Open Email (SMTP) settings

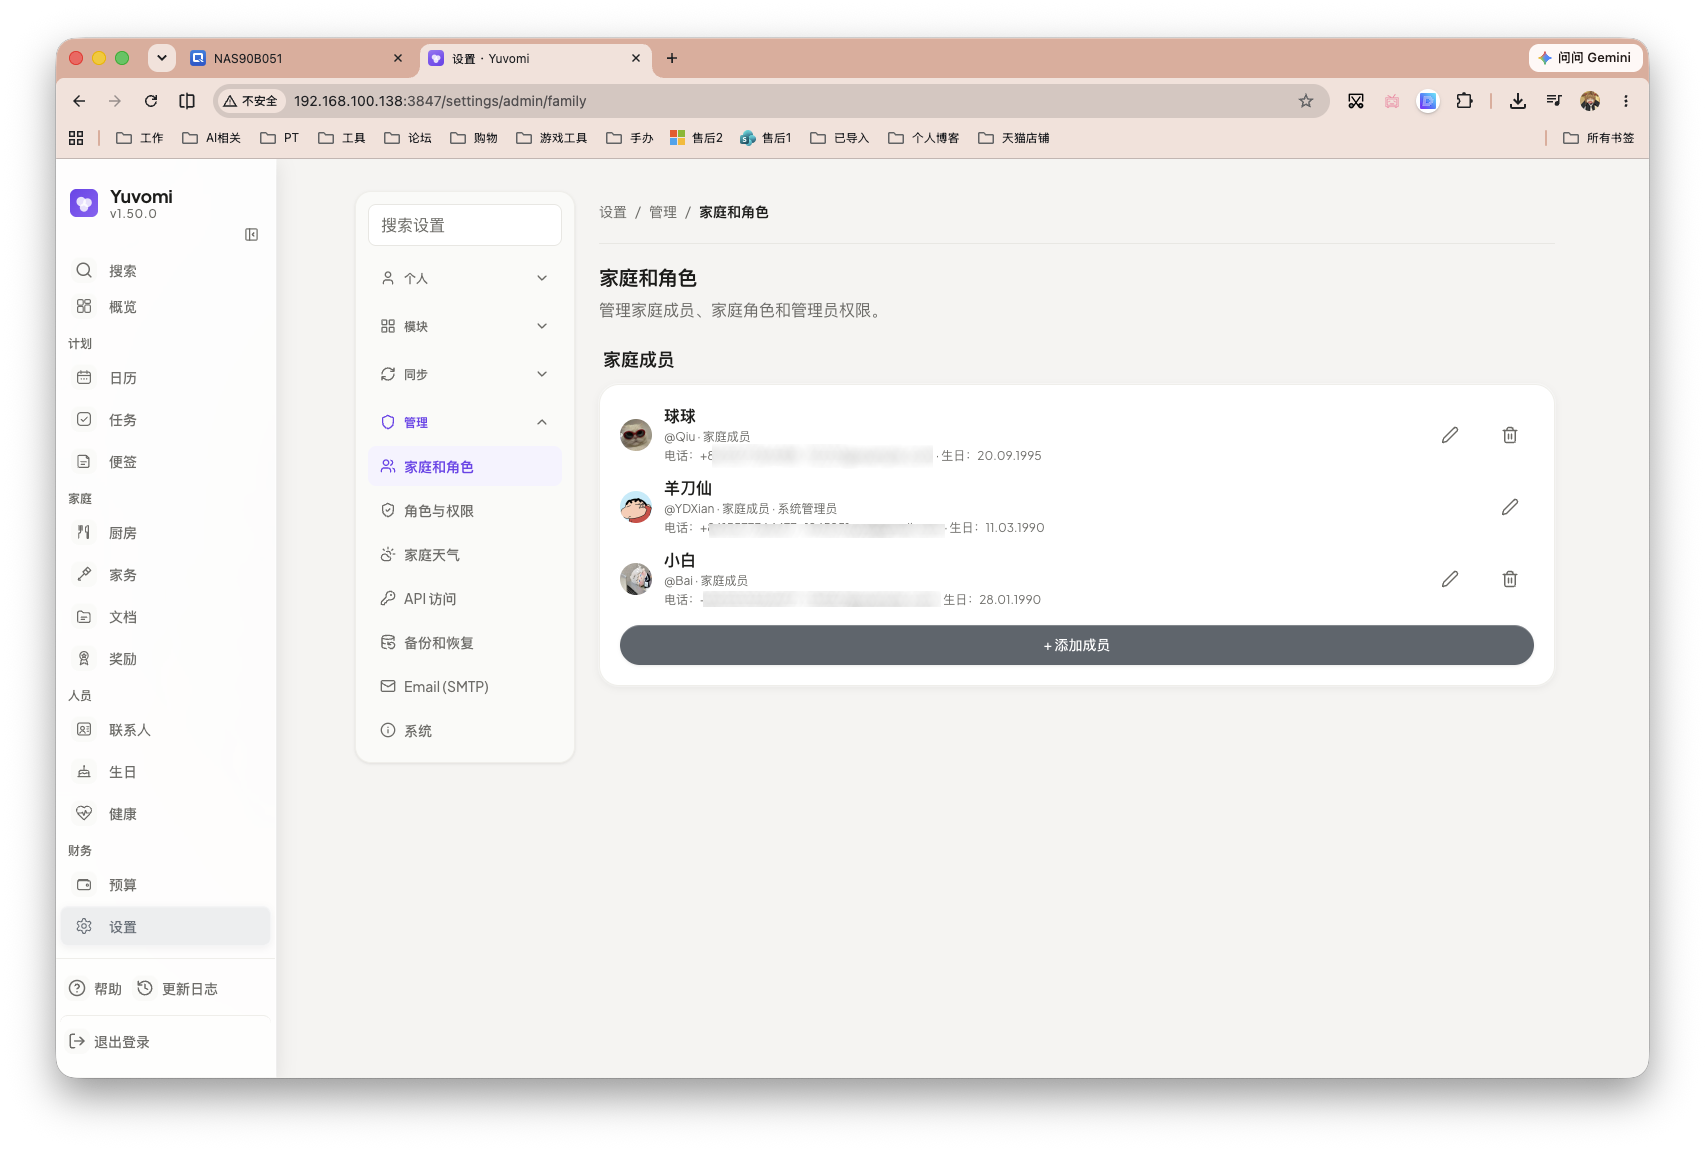click(465, 687)
